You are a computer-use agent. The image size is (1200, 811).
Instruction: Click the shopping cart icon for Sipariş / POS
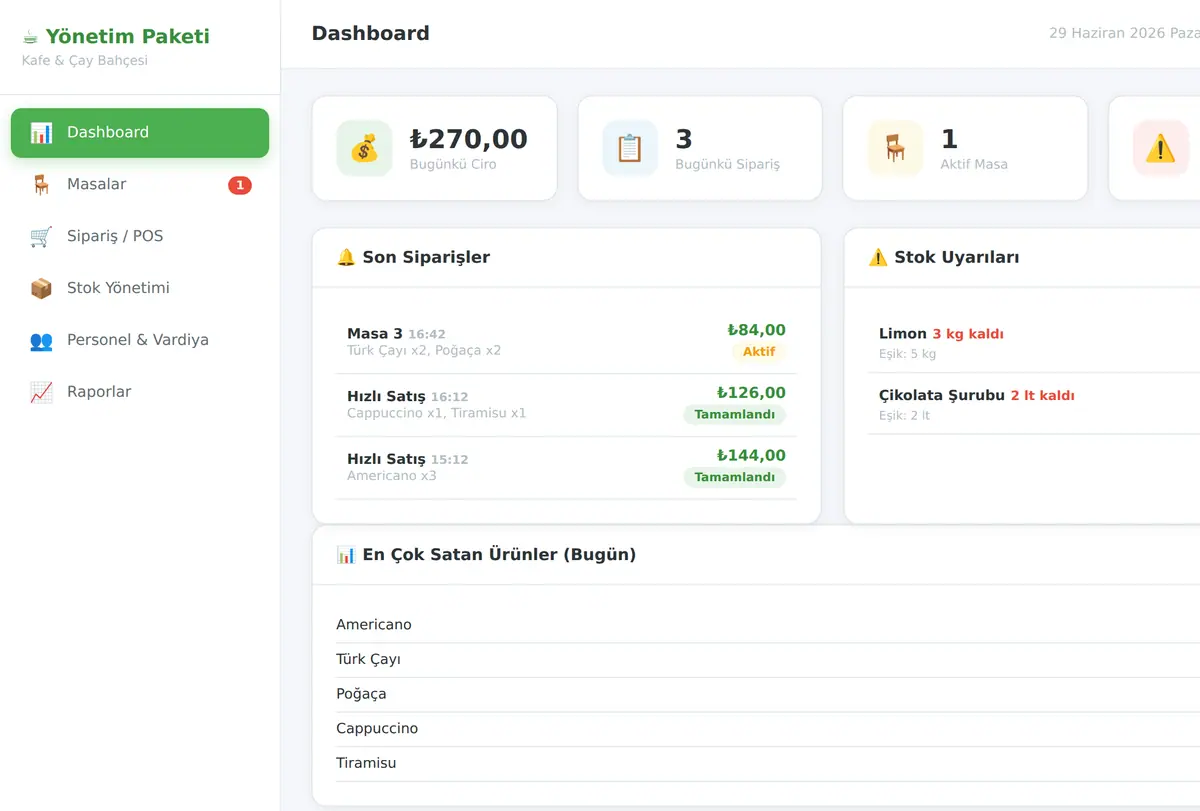41,237
